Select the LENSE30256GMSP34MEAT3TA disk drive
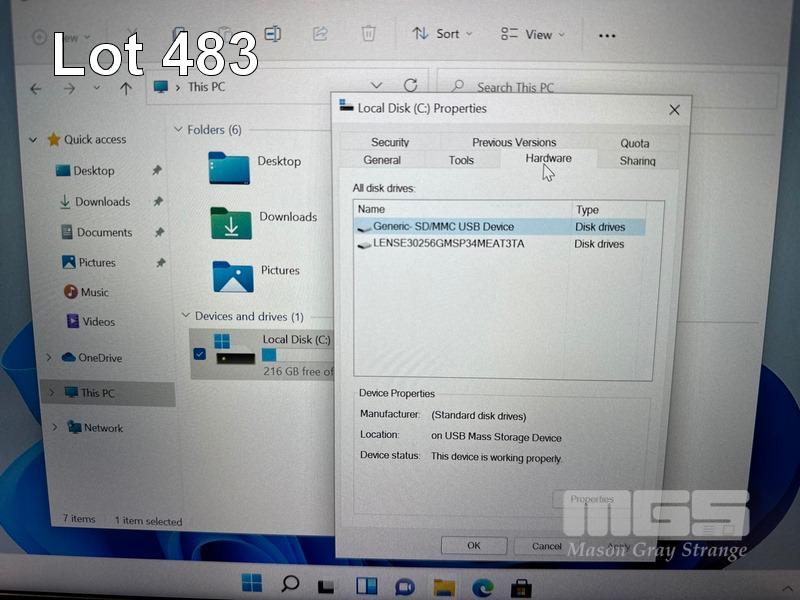 448,244
